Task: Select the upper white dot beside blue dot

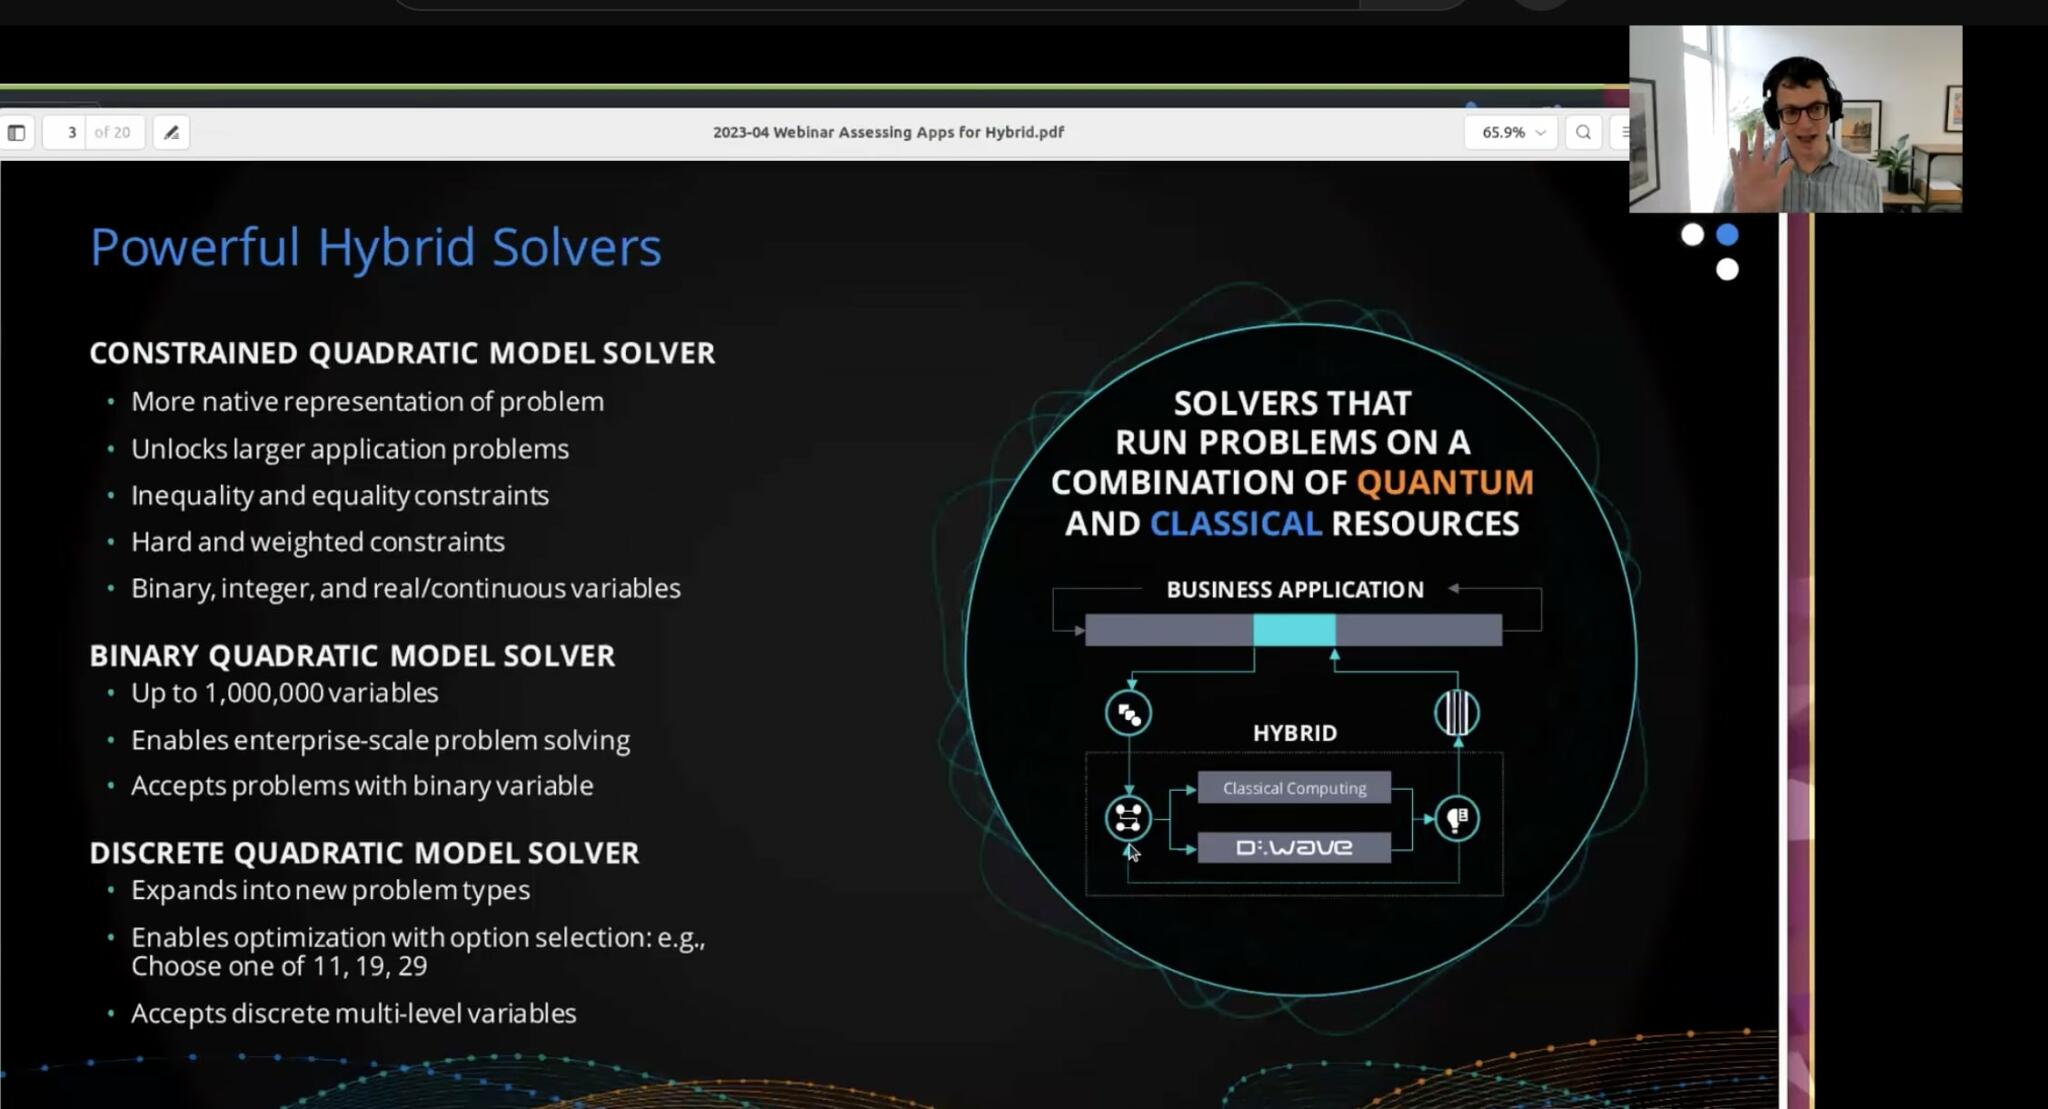Action: tap(1692, 235)
